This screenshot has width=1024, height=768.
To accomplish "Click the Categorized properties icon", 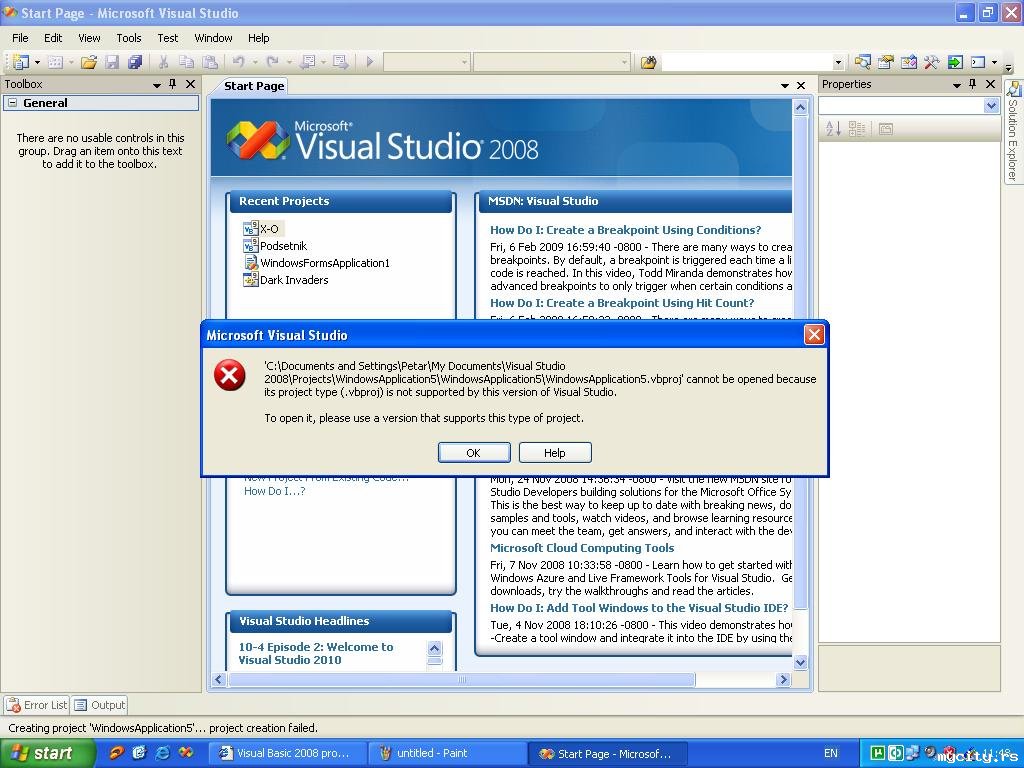I will (857, 129).
